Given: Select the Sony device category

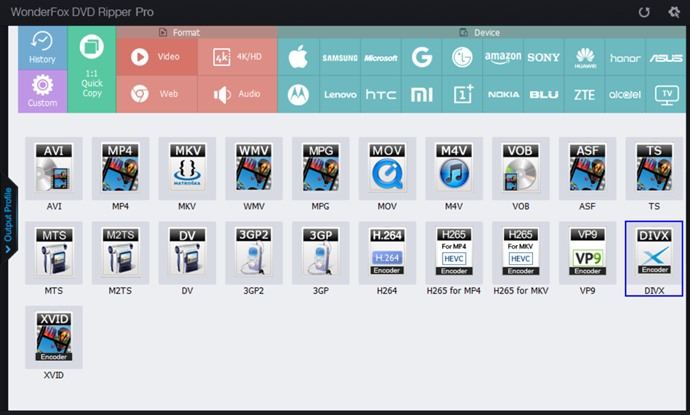Looking at the screenshot, I should coord(543,57).
